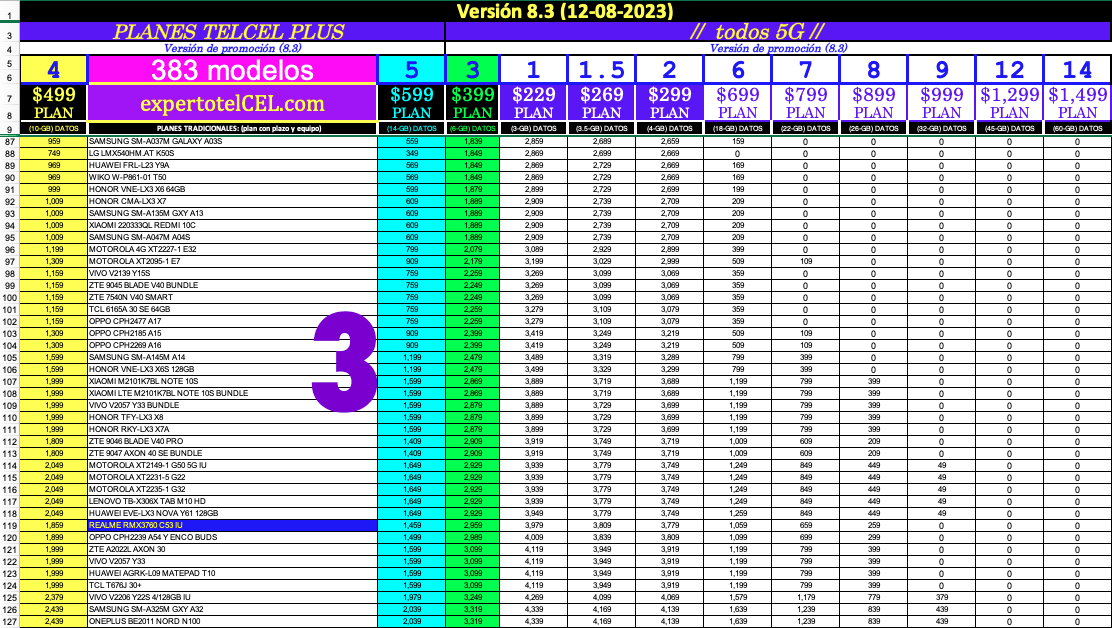Click the $499 PLAN header cell

(x=54, y=103)
